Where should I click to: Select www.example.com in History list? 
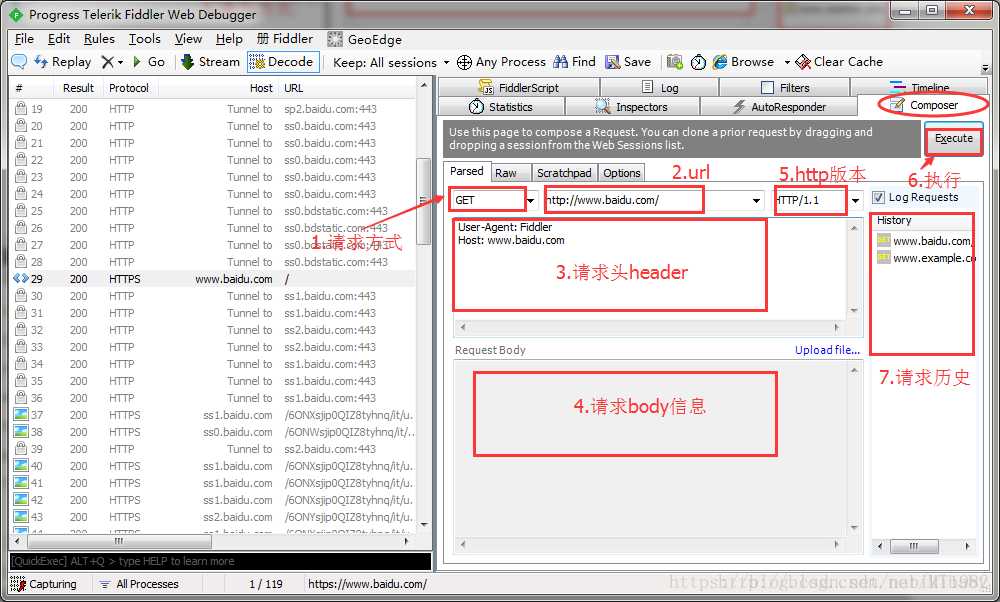(926, 258)
